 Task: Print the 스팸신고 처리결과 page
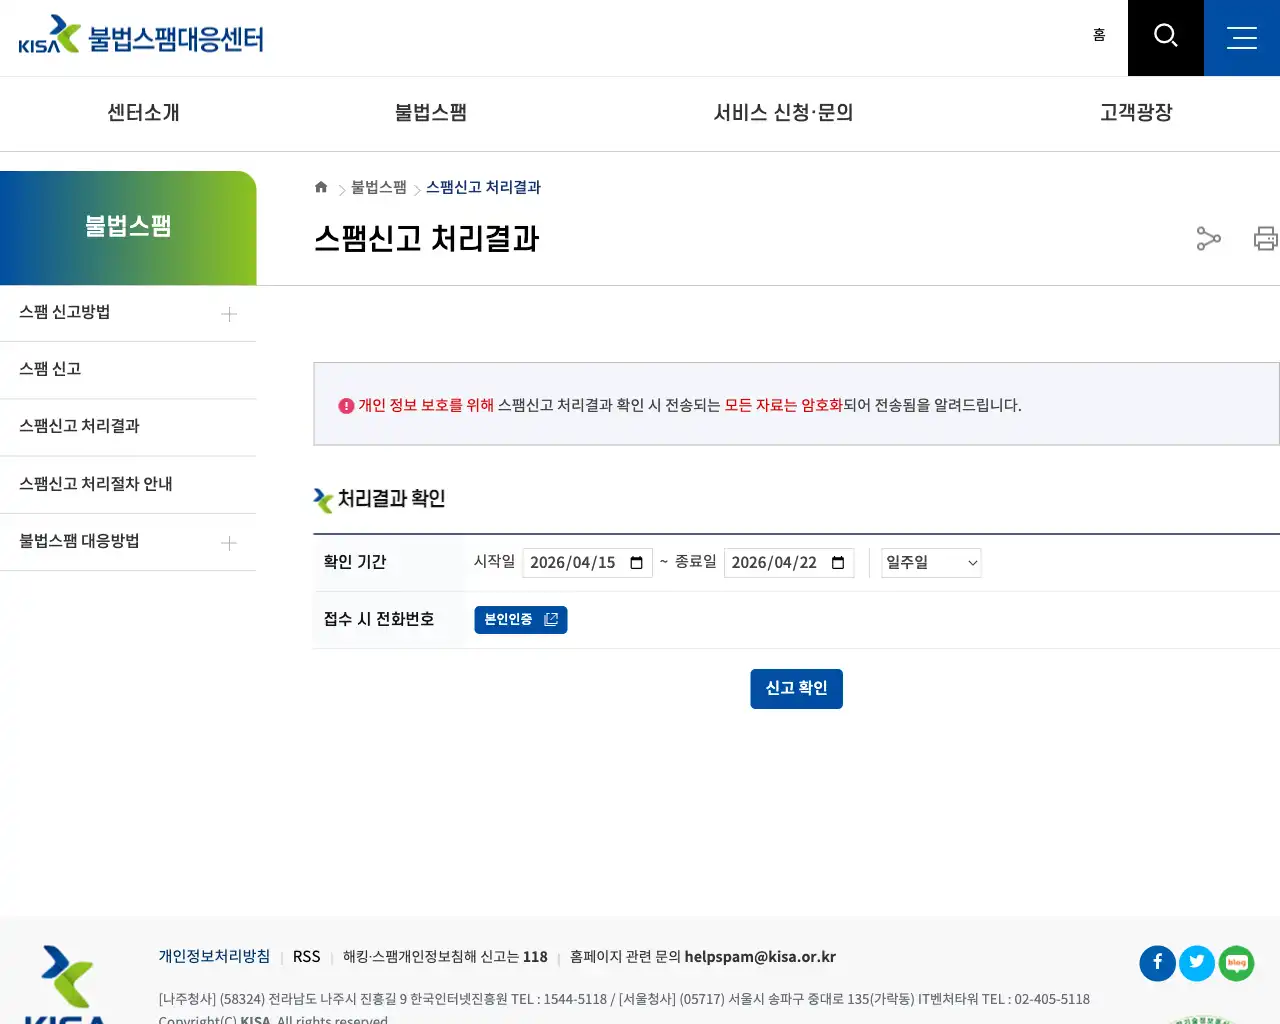[1264, 239]
